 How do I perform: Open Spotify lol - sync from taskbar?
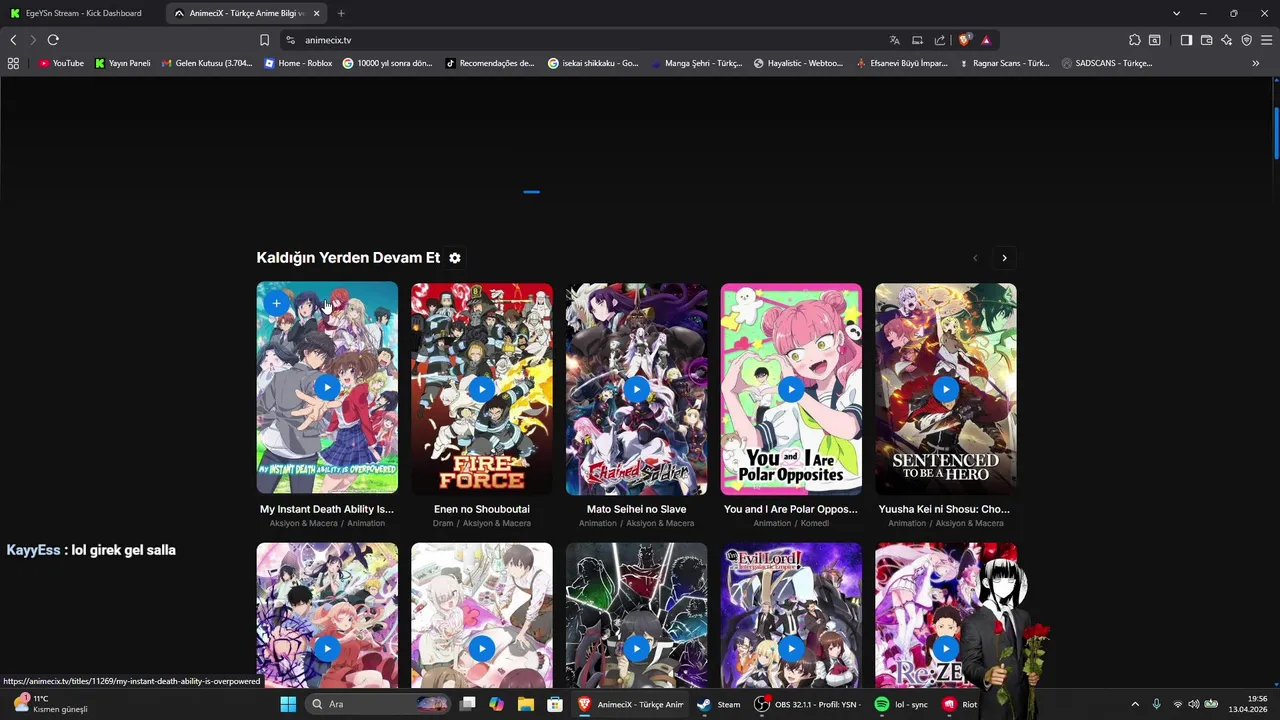click(901, 704)
